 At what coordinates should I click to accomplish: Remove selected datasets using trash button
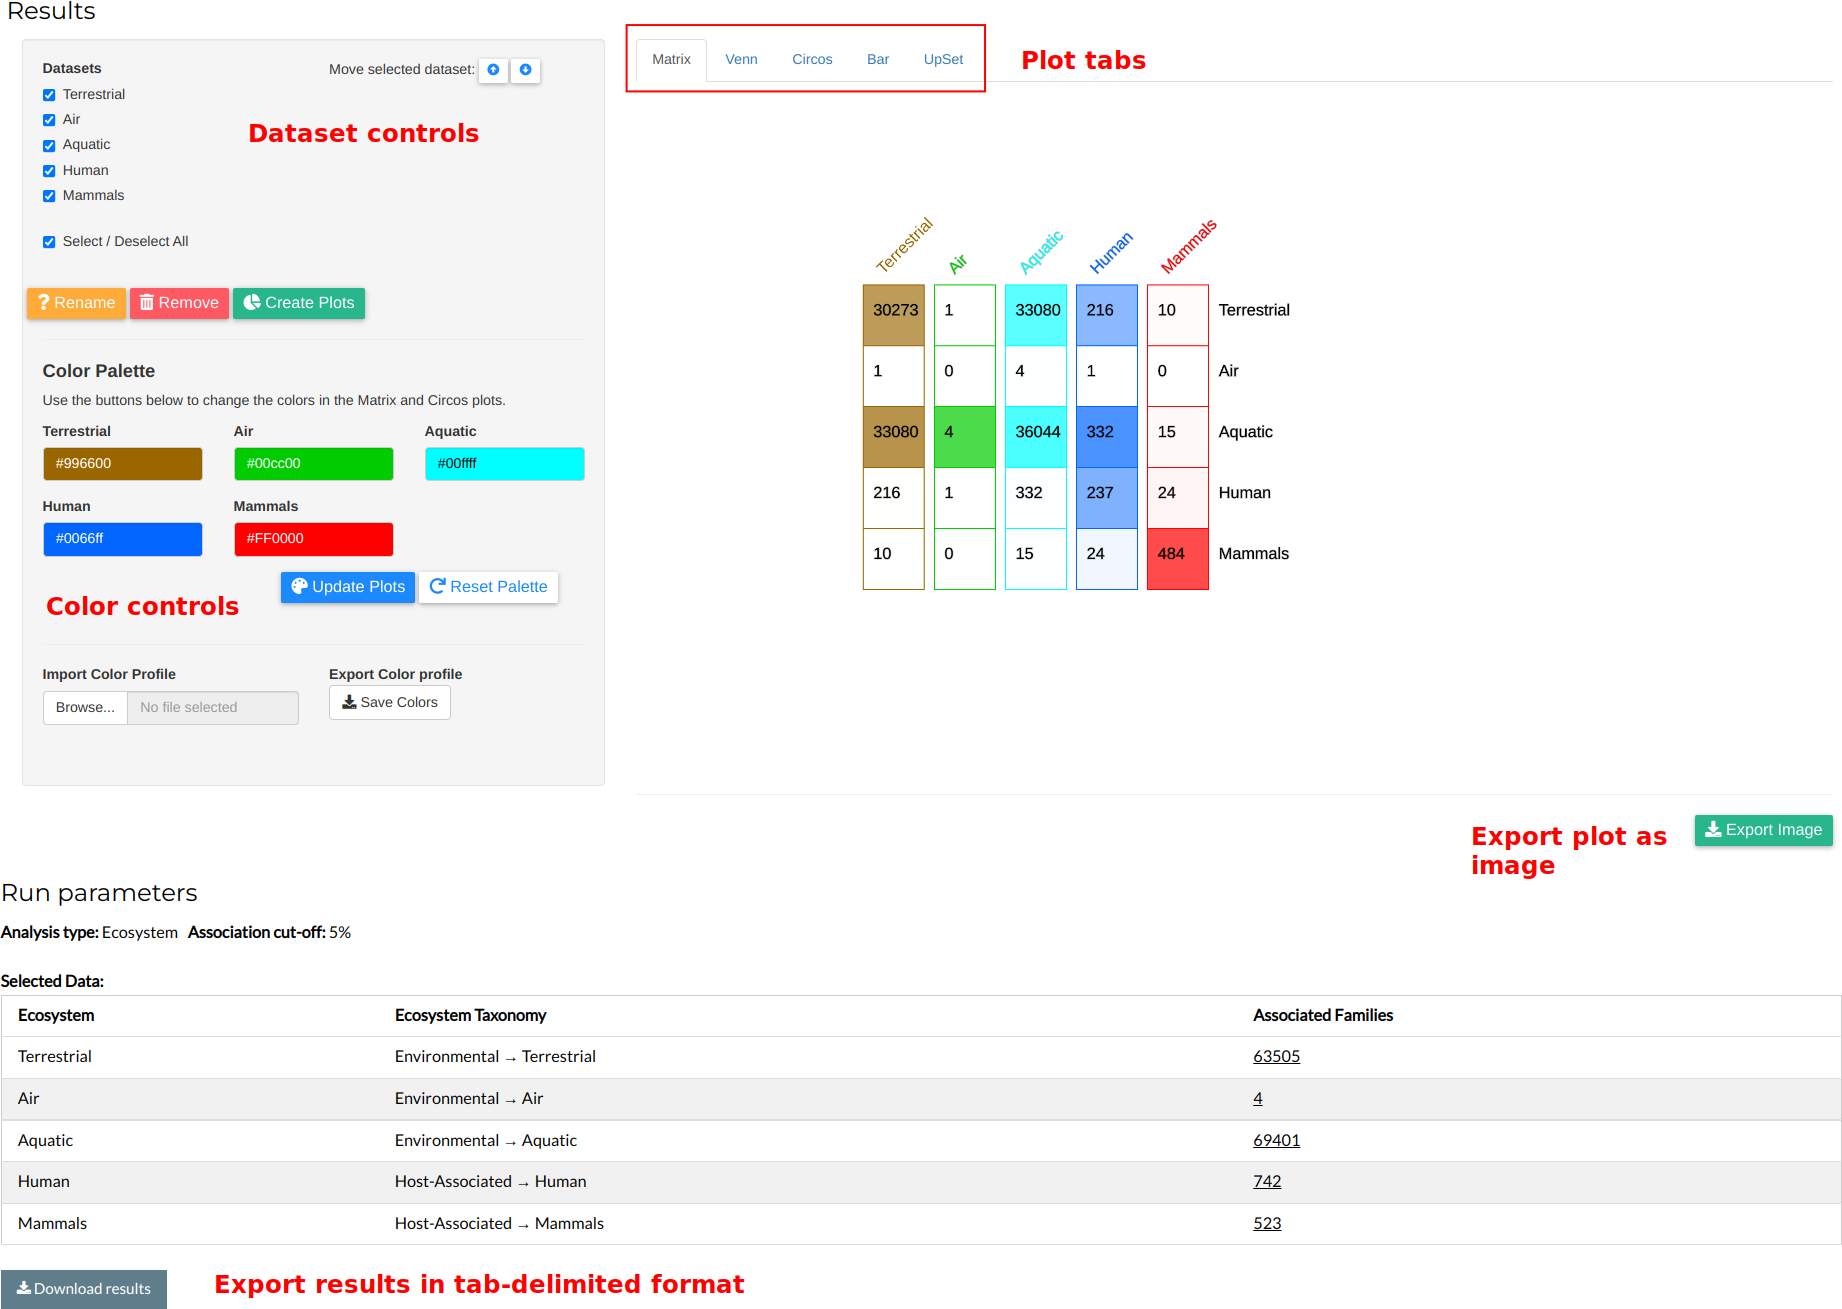[179, 303]
